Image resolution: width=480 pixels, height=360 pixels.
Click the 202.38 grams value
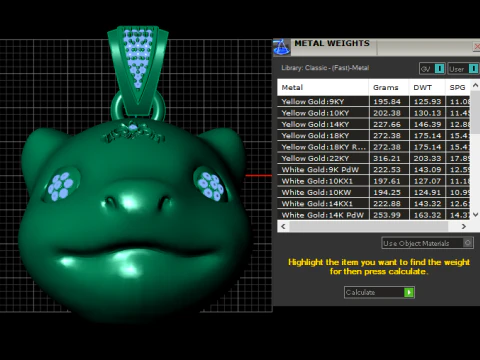(x=387, y=113)
